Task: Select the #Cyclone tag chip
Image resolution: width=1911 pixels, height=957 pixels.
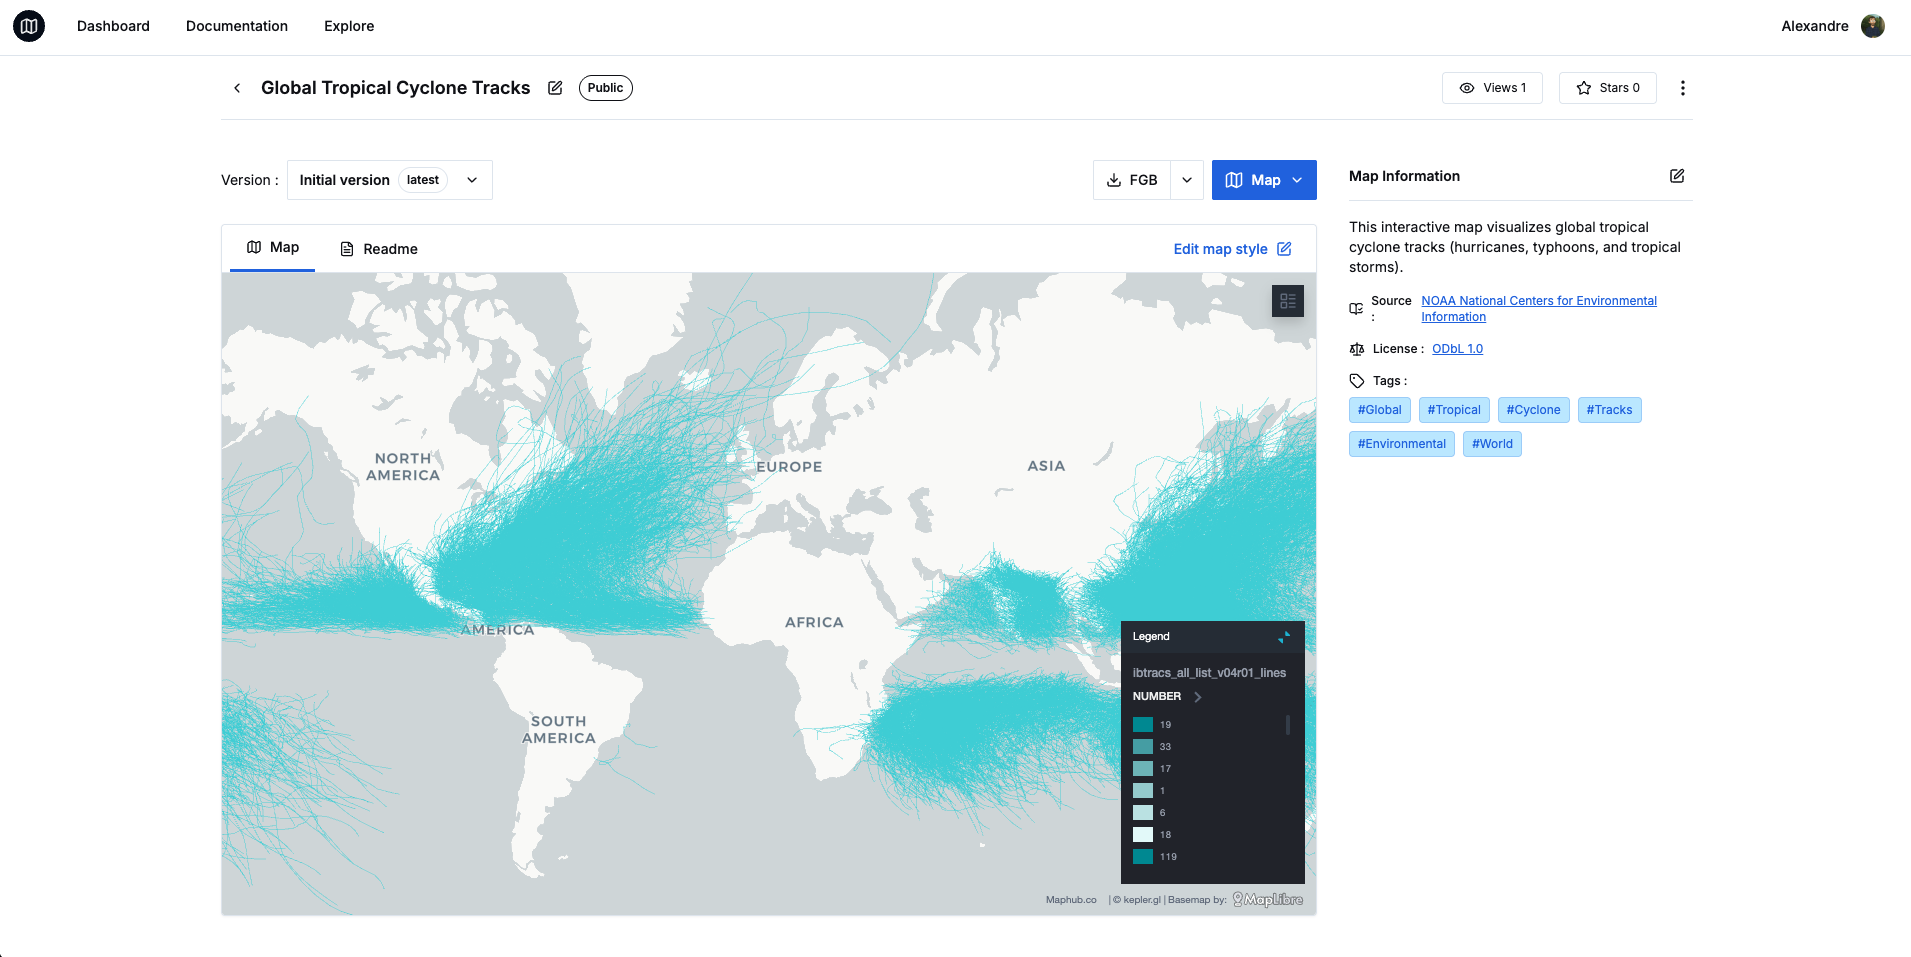Action: click(x=1533, y=409)
